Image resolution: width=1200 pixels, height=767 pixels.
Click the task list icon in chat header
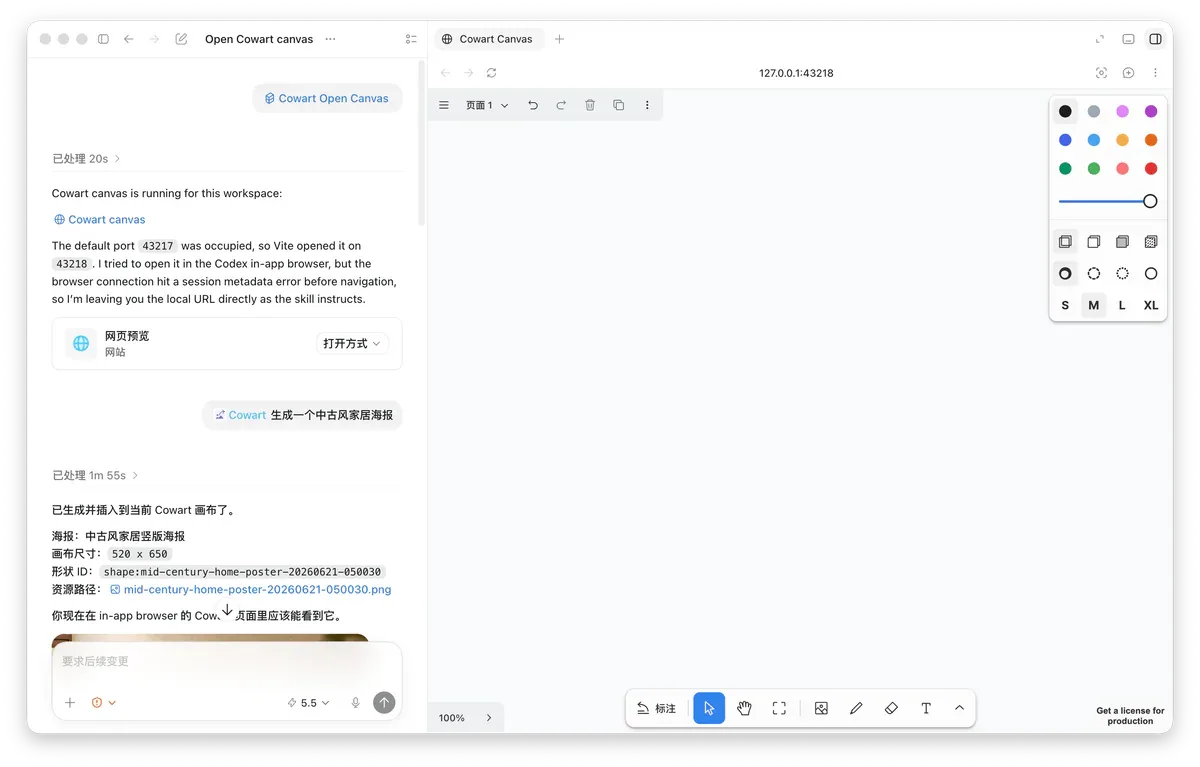(411, 39)
